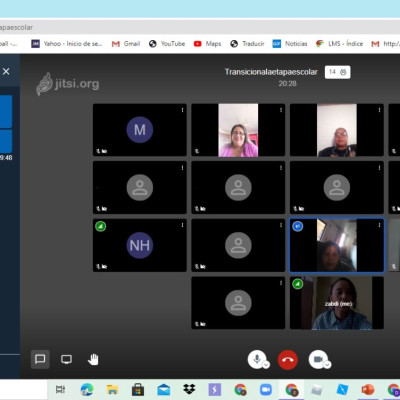Open the Gmail bookmark
400x400 pixels.
[x=126, y=44]
